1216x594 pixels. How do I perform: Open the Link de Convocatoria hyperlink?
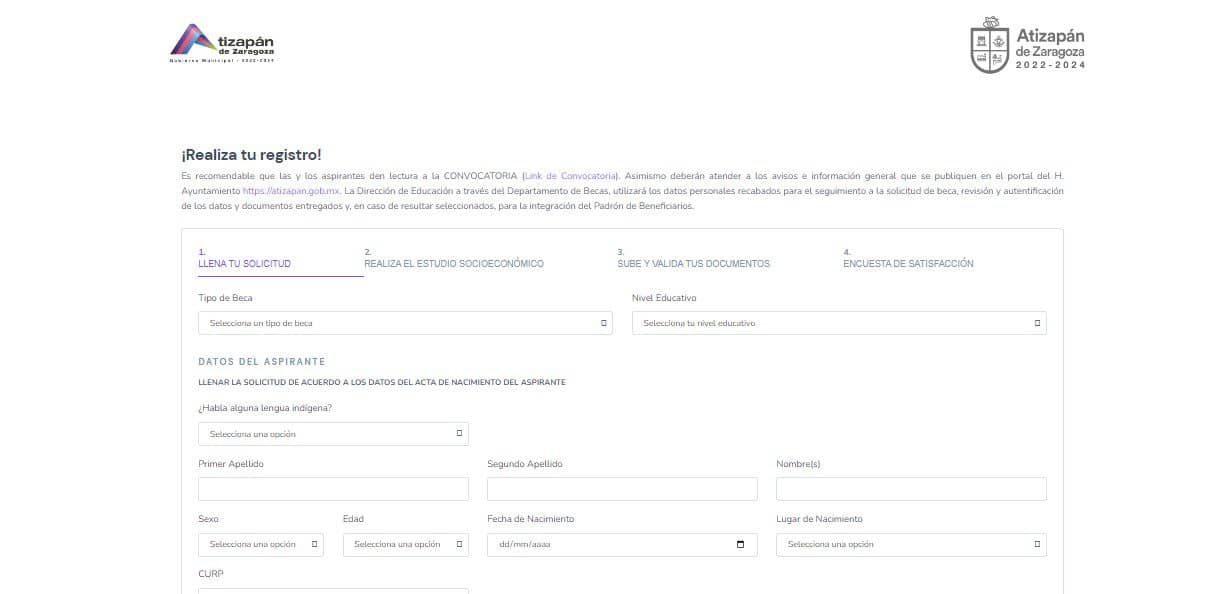570,175
